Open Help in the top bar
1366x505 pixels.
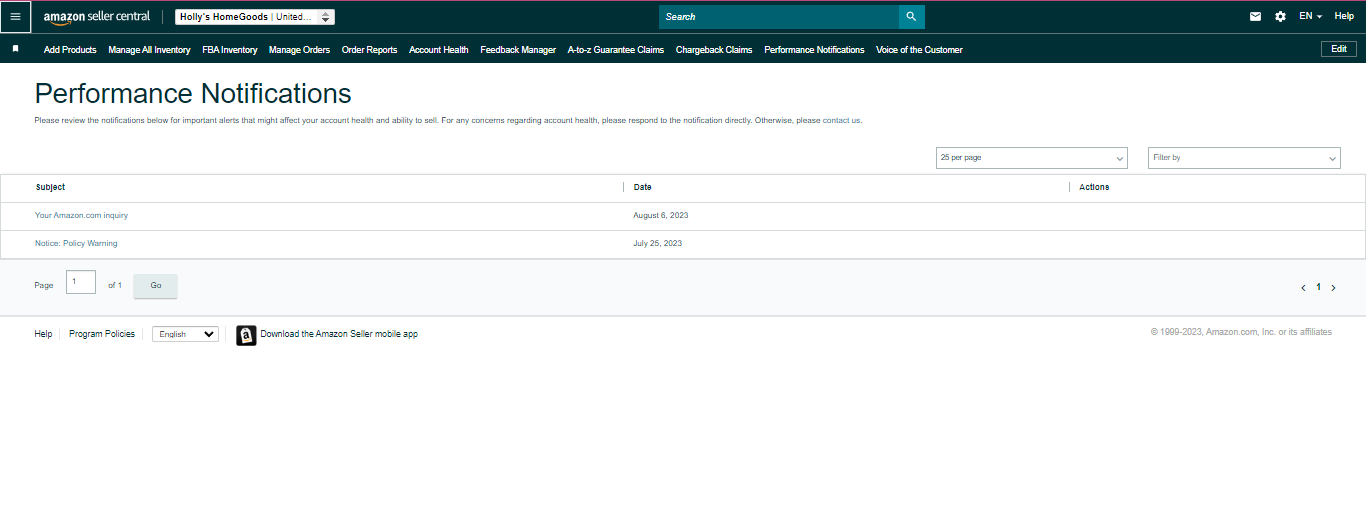[x=1344, y=16]
